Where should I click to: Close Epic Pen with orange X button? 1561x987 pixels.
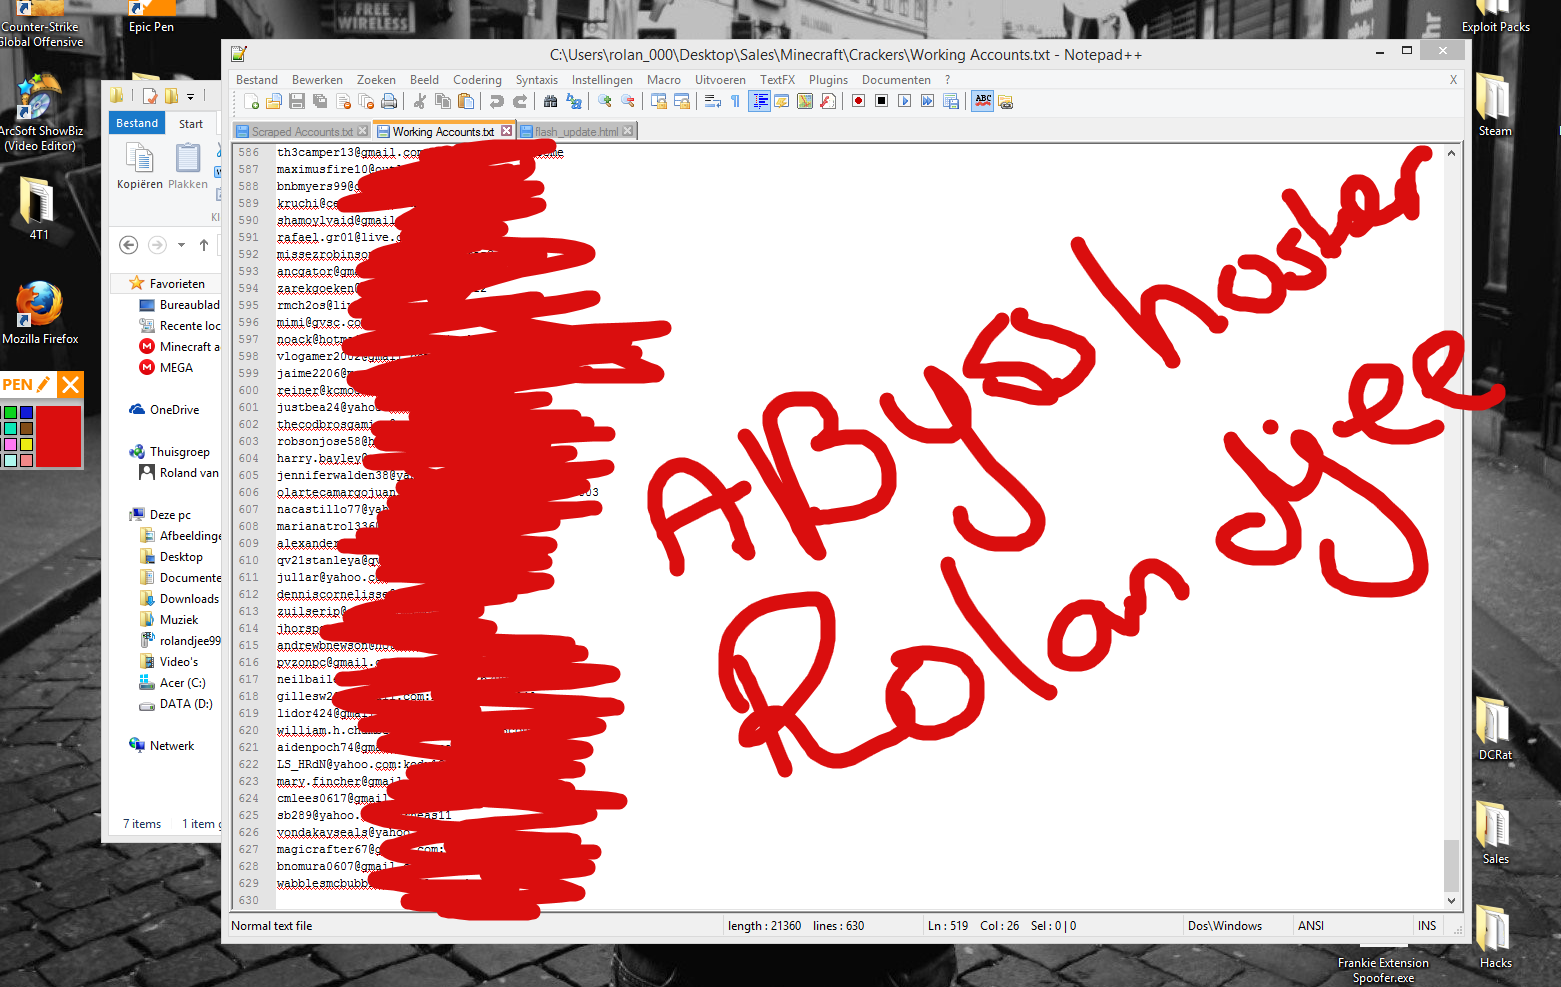(x=70, y=385)
